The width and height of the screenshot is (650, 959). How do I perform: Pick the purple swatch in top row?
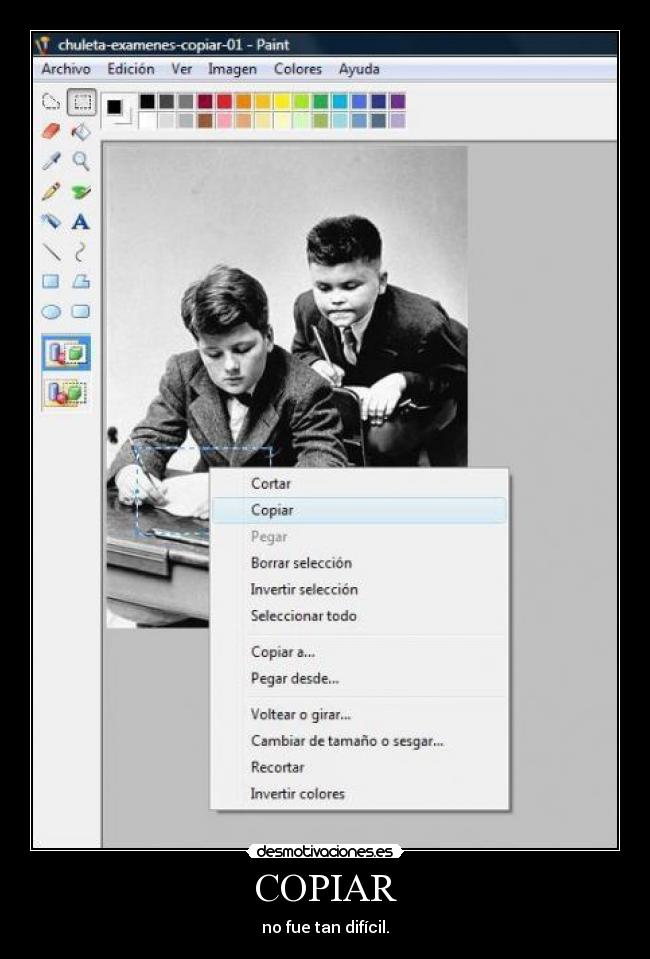pyautogui.click(x=397, y=101)
